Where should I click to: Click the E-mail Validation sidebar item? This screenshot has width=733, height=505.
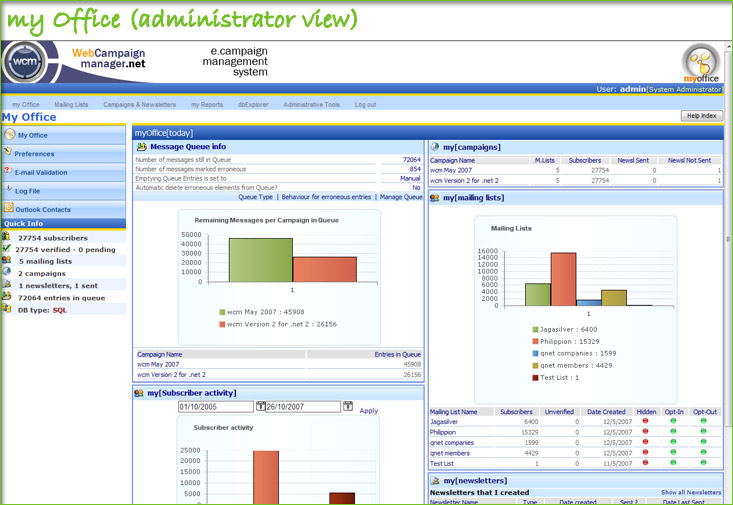[64, 172]
